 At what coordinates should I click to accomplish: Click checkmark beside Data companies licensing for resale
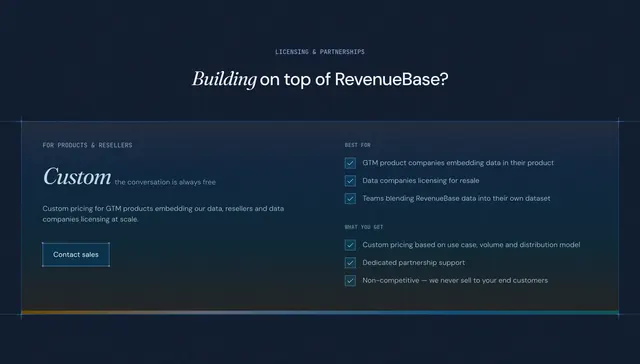coord(350,181)
